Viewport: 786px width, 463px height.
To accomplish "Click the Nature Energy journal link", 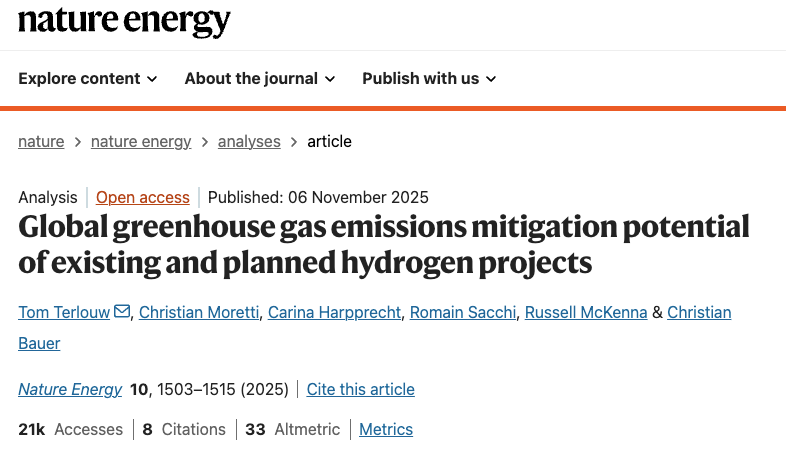I will pyautogui.click(x=70, y=389).
